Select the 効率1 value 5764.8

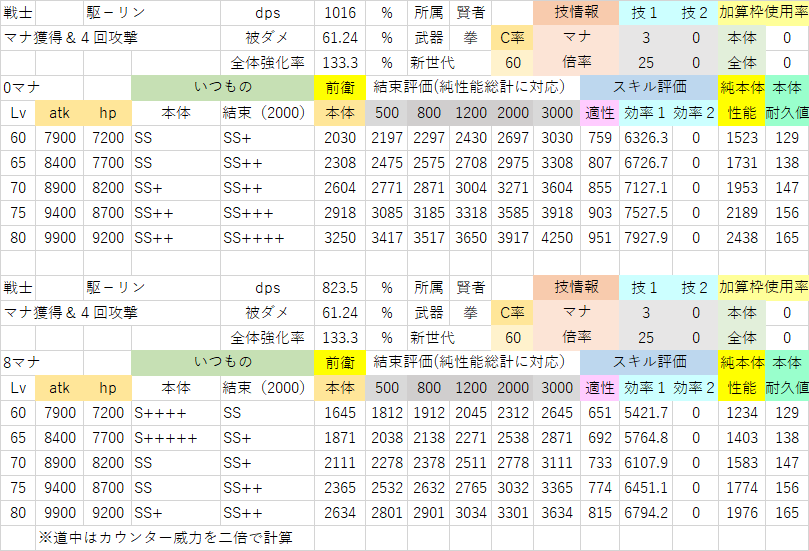[x=646, y=438]
